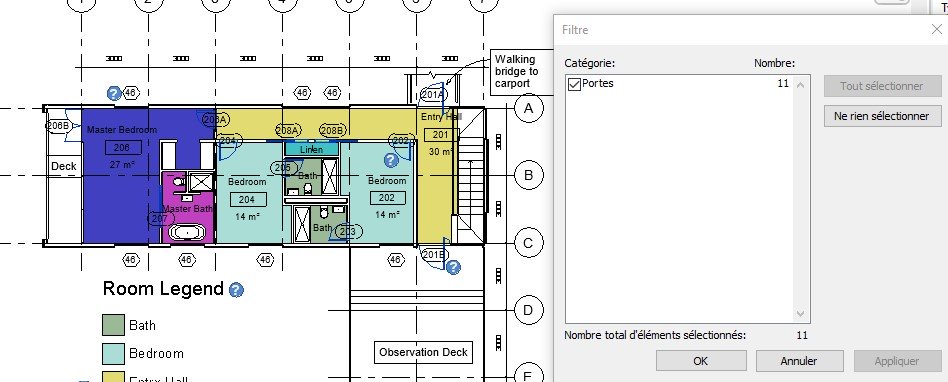
Task: Click grid bubble A
Action: tap(529, 108)
